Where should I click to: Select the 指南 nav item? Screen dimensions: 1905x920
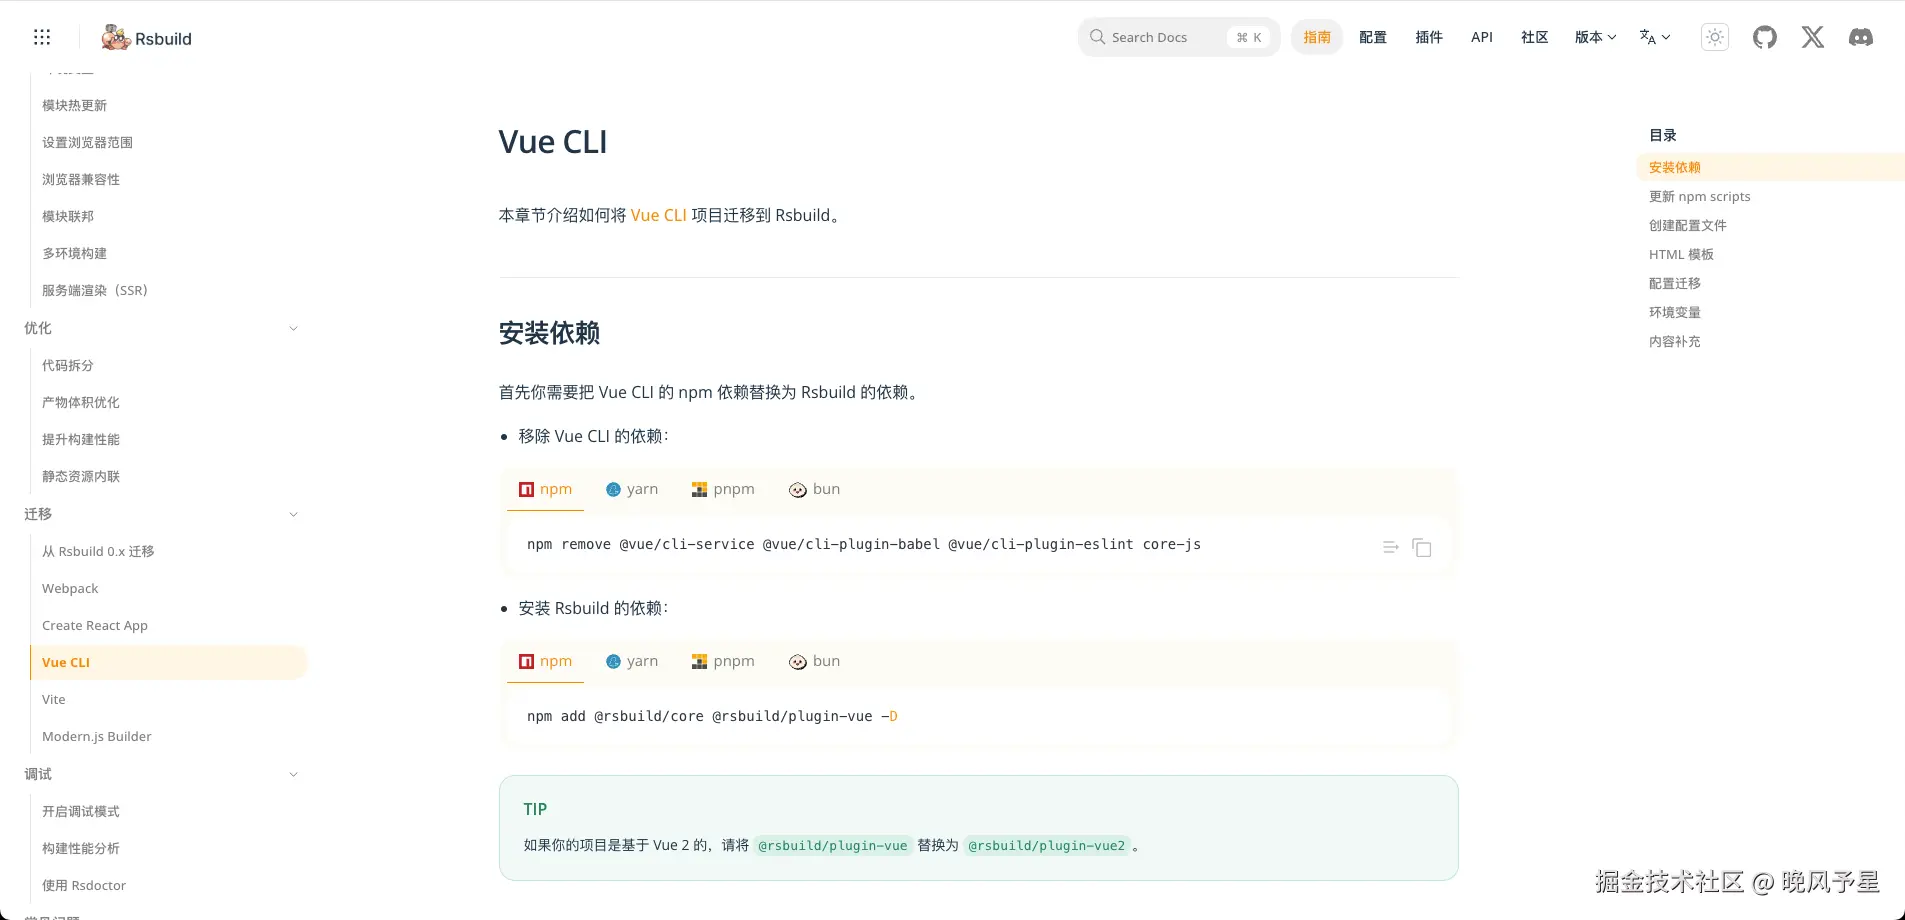pos(1317,37)
